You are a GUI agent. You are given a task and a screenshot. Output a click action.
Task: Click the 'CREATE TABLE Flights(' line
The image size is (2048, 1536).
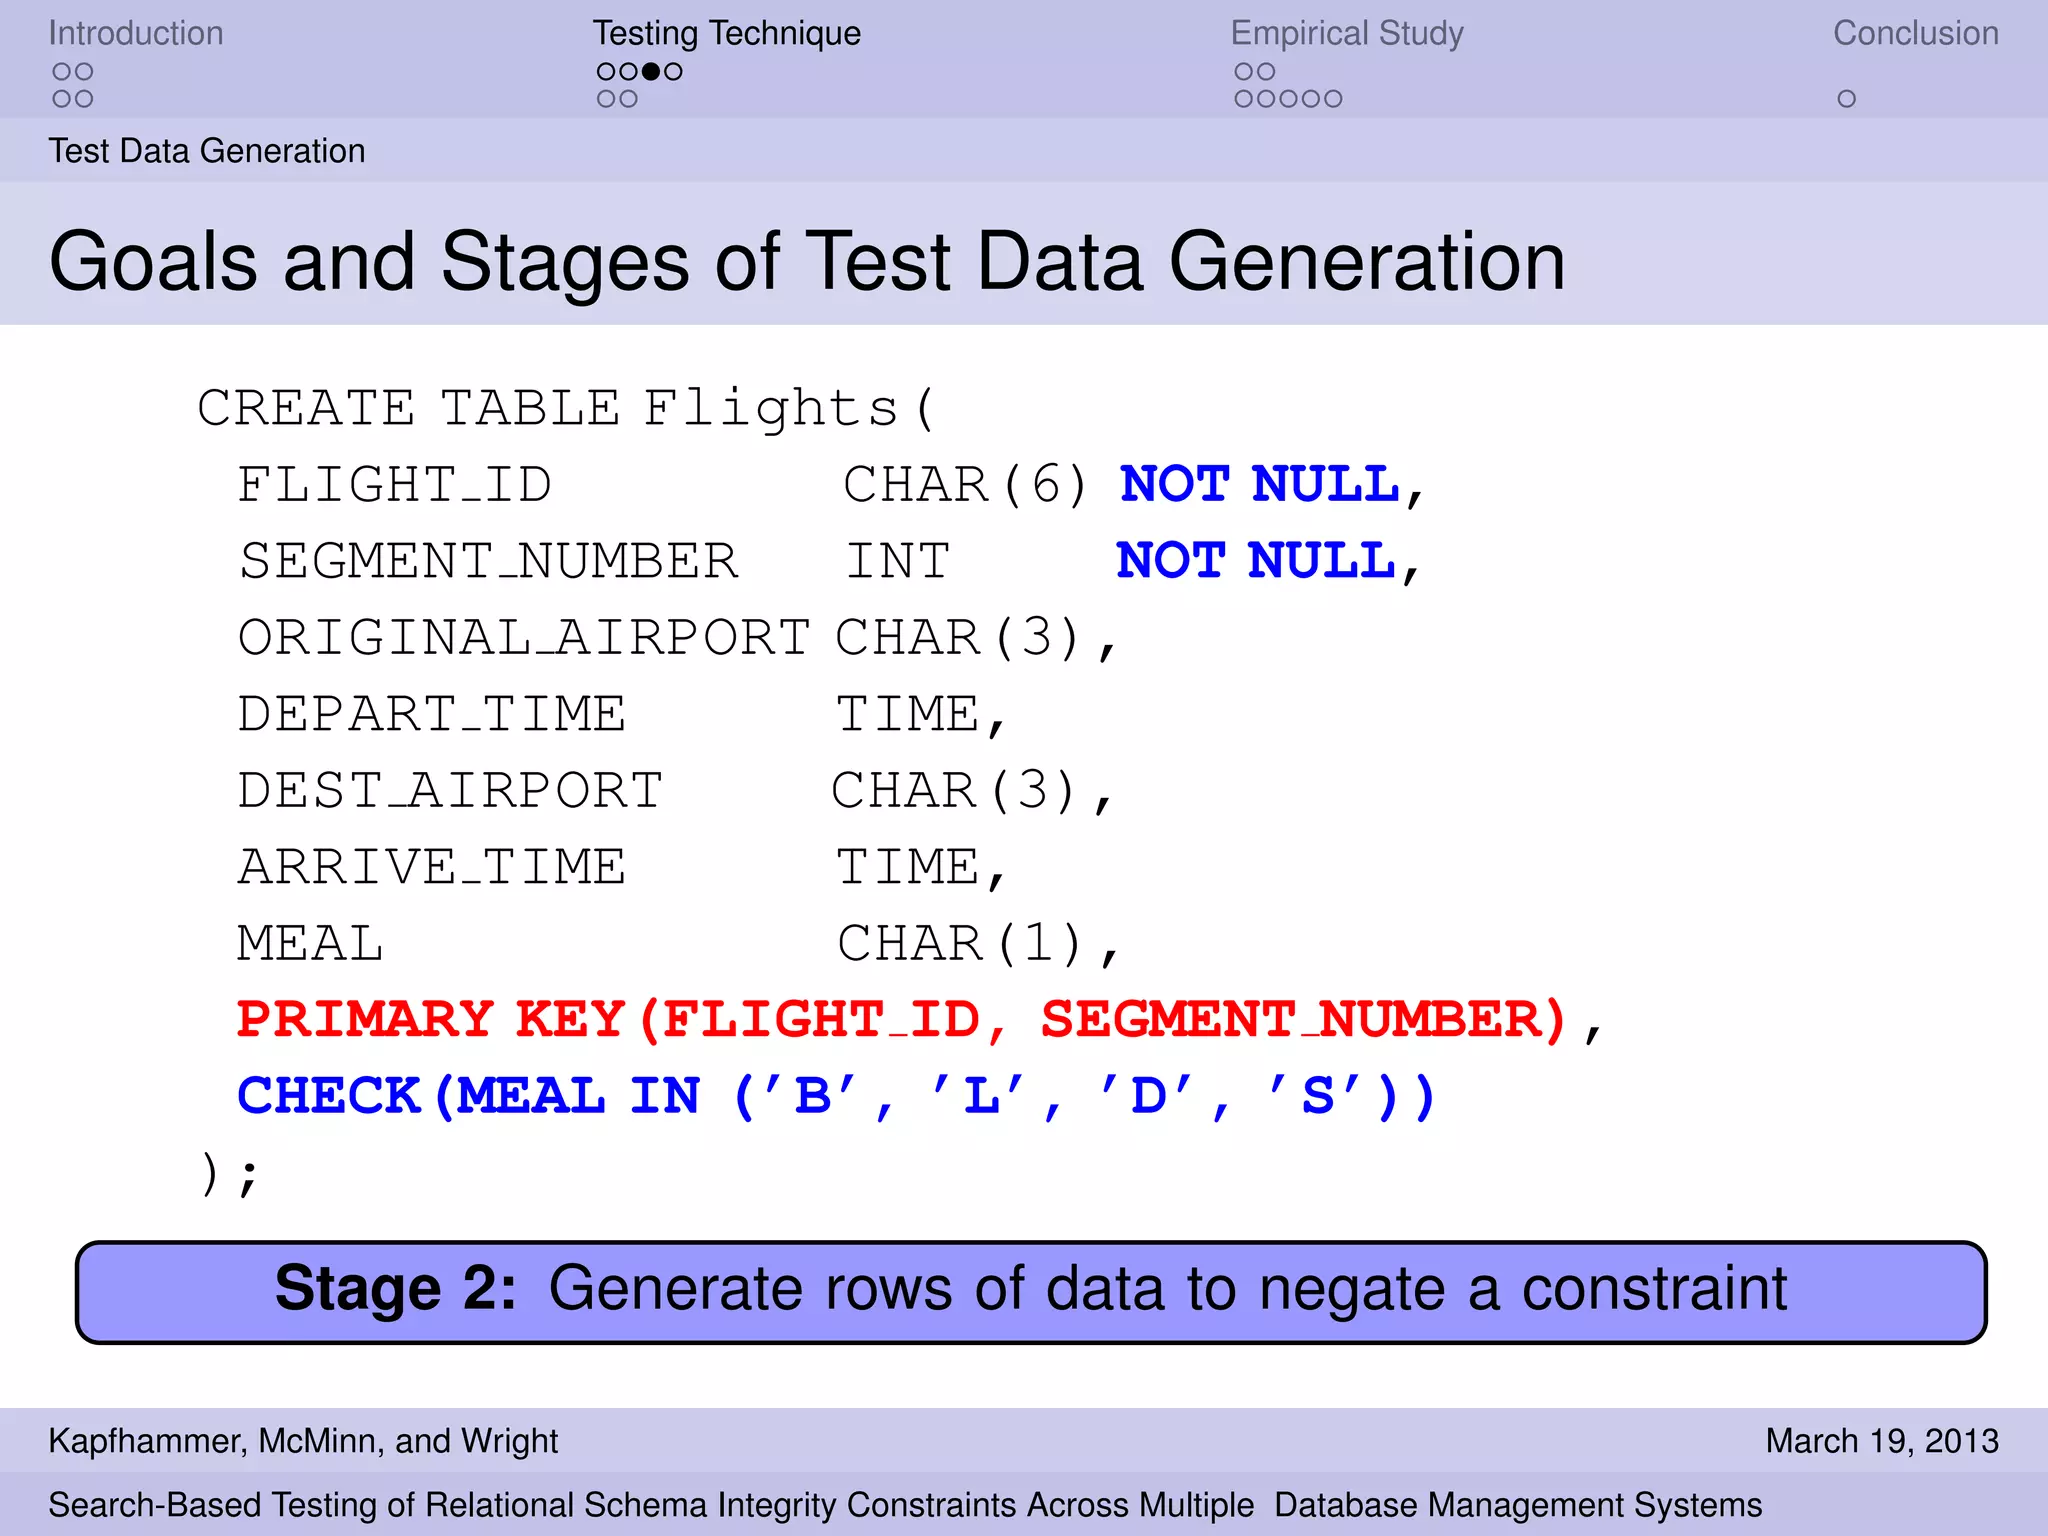[566, 408]
